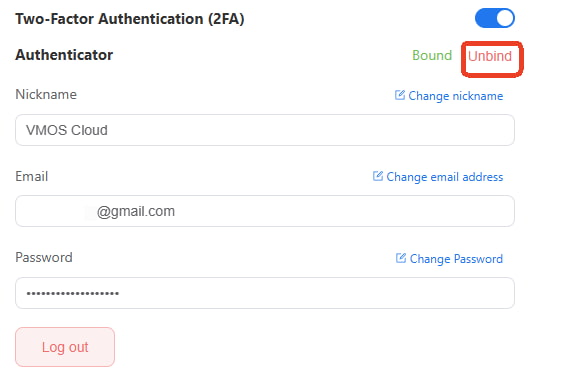Viewport: 561px width, 382px height.
Task: Select the Change email address link text
Action: [445, 177]
